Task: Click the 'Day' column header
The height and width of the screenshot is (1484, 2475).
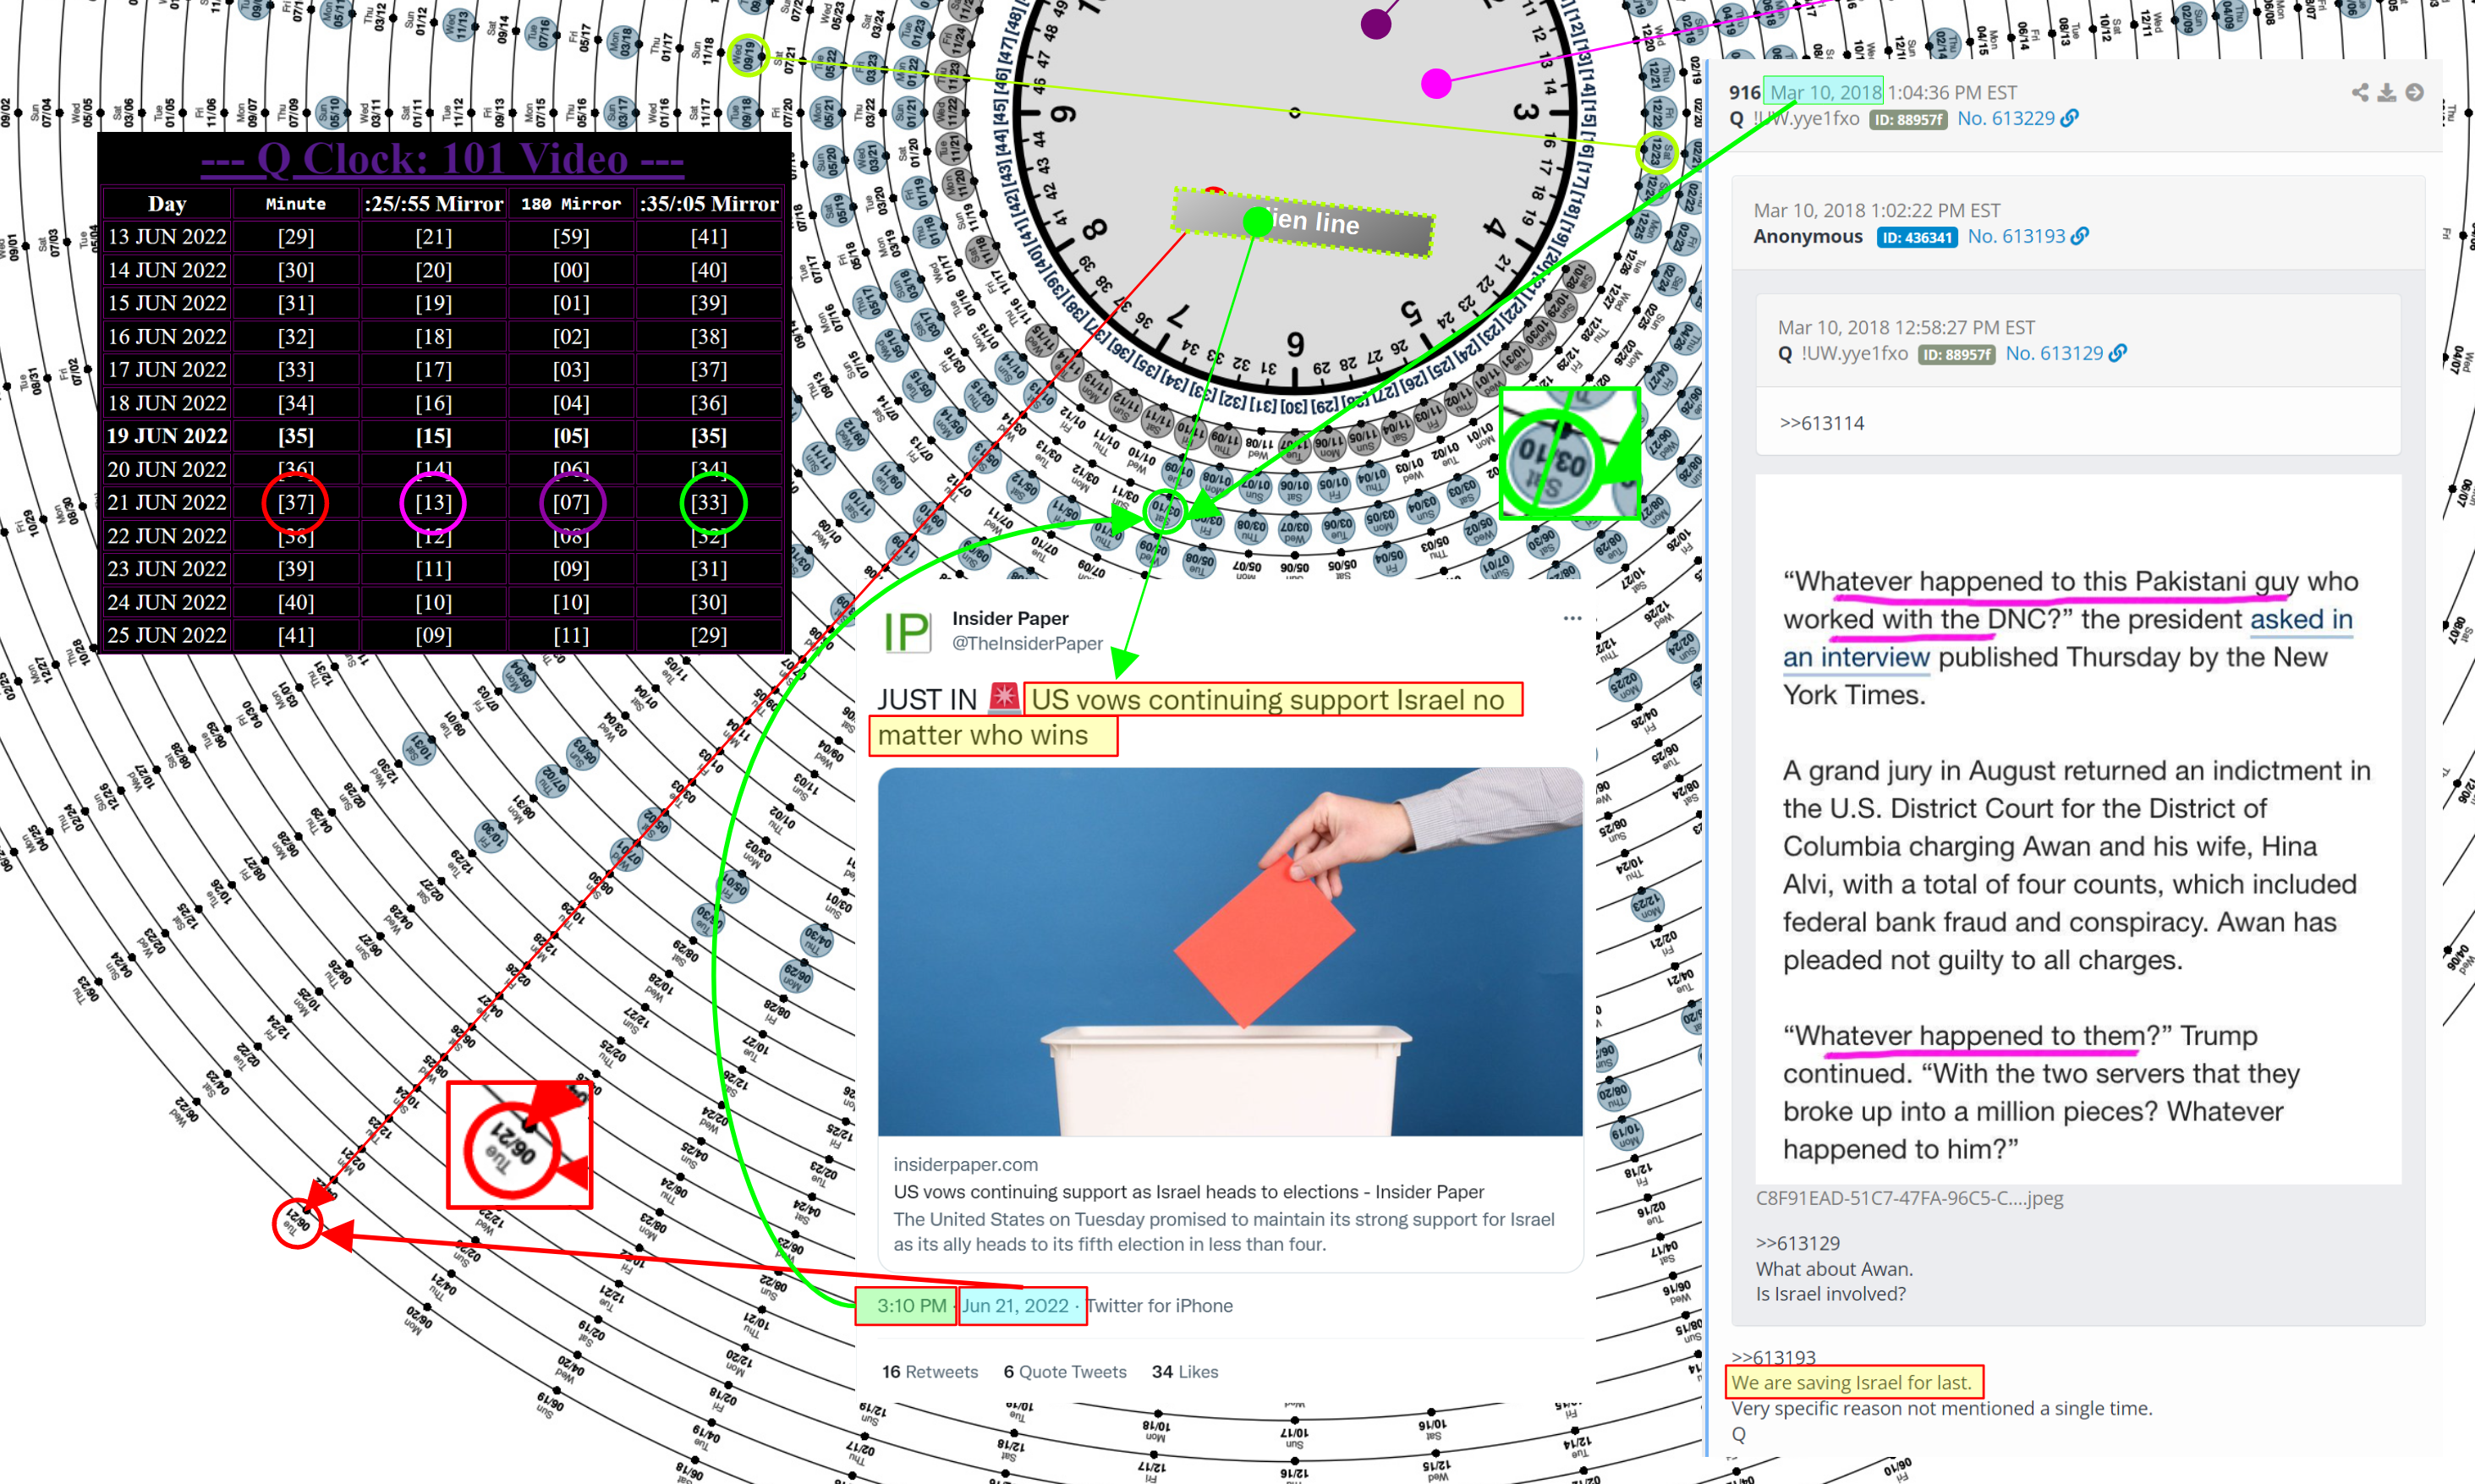Action: [167, 203]
